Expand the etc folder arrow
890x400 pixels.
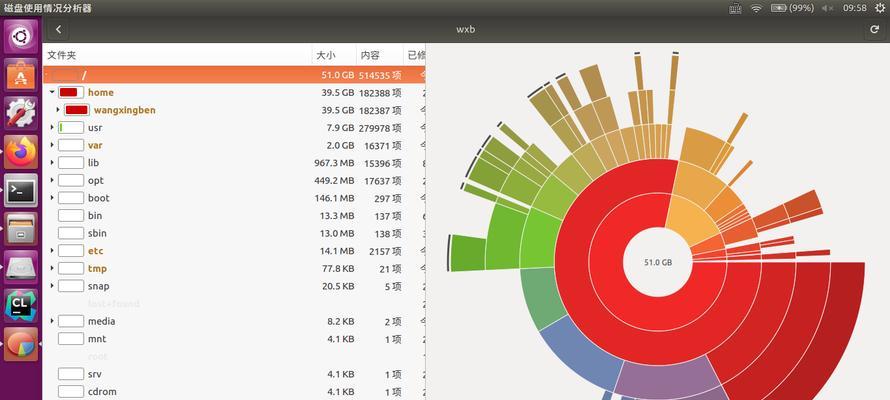[x=52, y=251]
